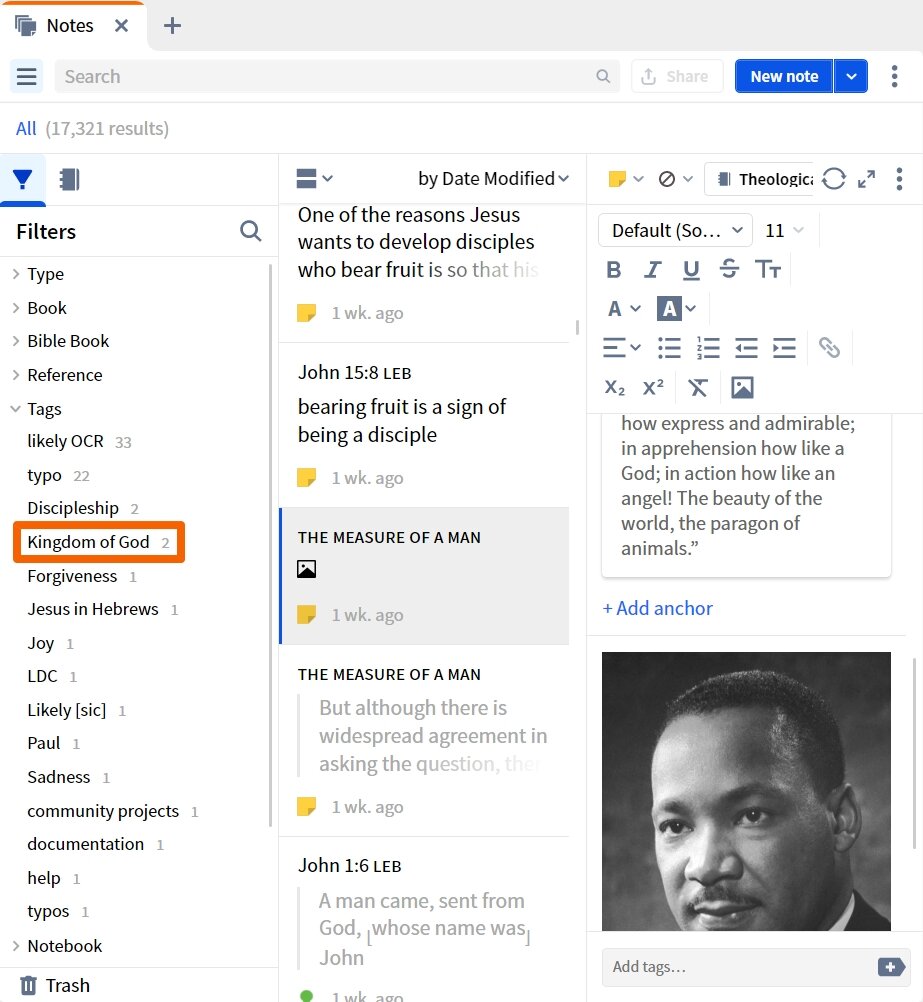Select Theological notebook selector
923x1002 pixels.
pos(760,179)
